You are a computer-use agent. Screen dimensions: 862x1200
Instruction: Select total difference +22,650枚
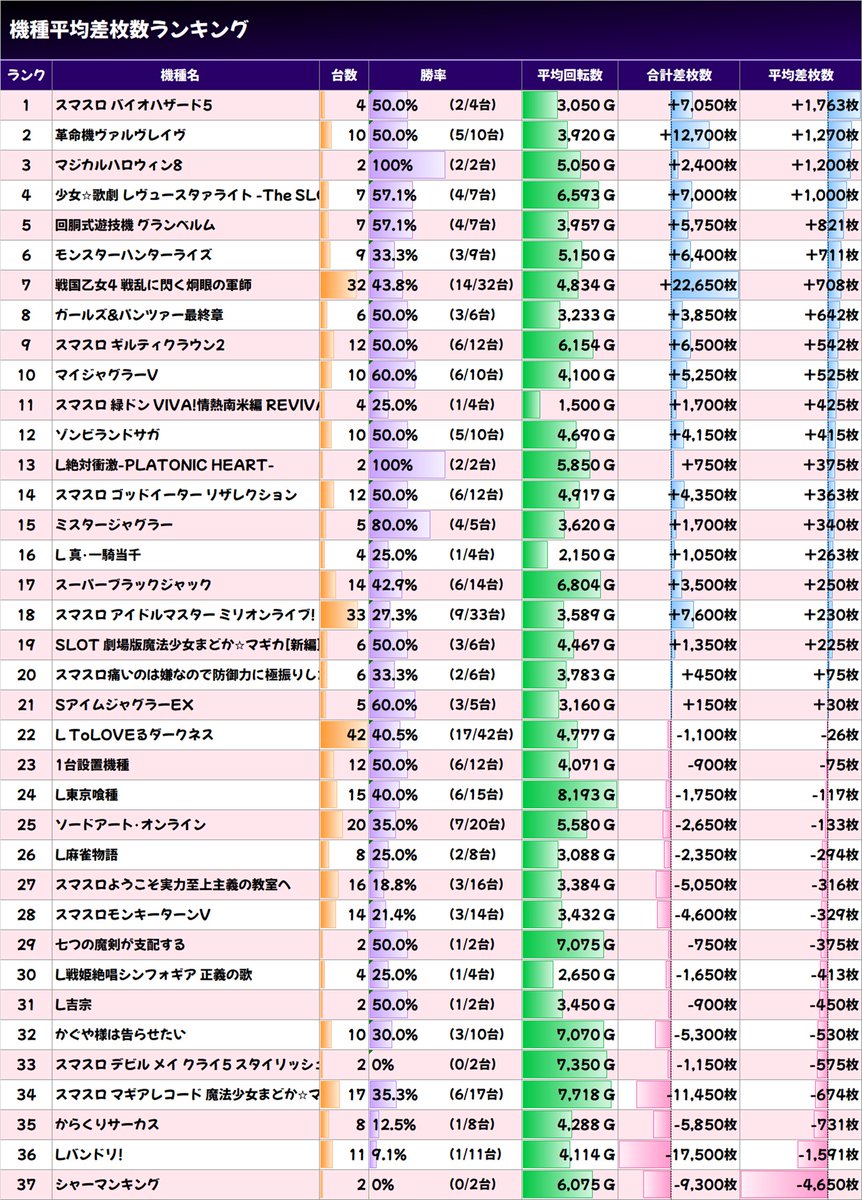tap(699, 285)
